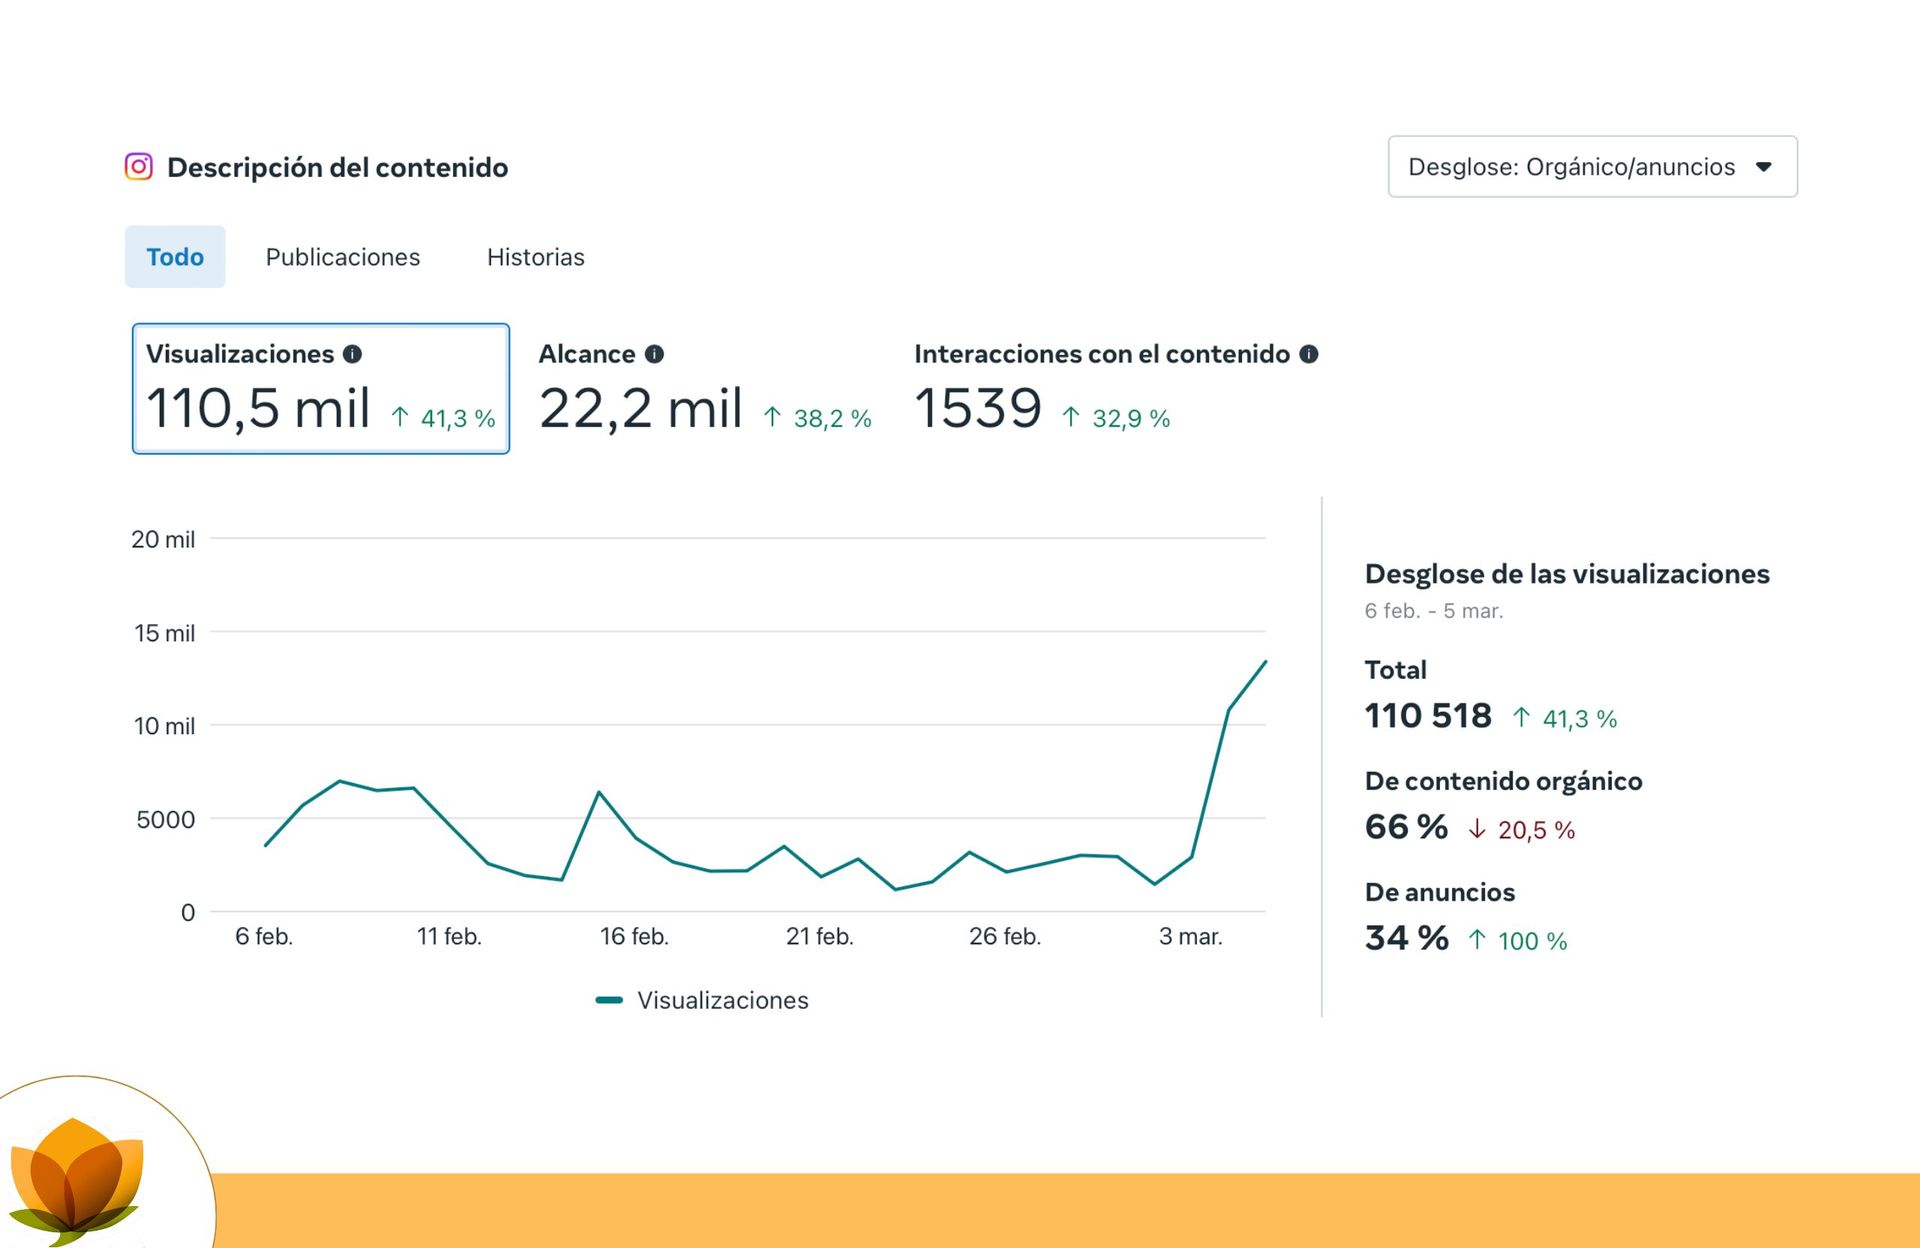Screen dimensions: 1920x1248
Task: Click the 6 feb. x-axis label
Action: pos(264,937)
